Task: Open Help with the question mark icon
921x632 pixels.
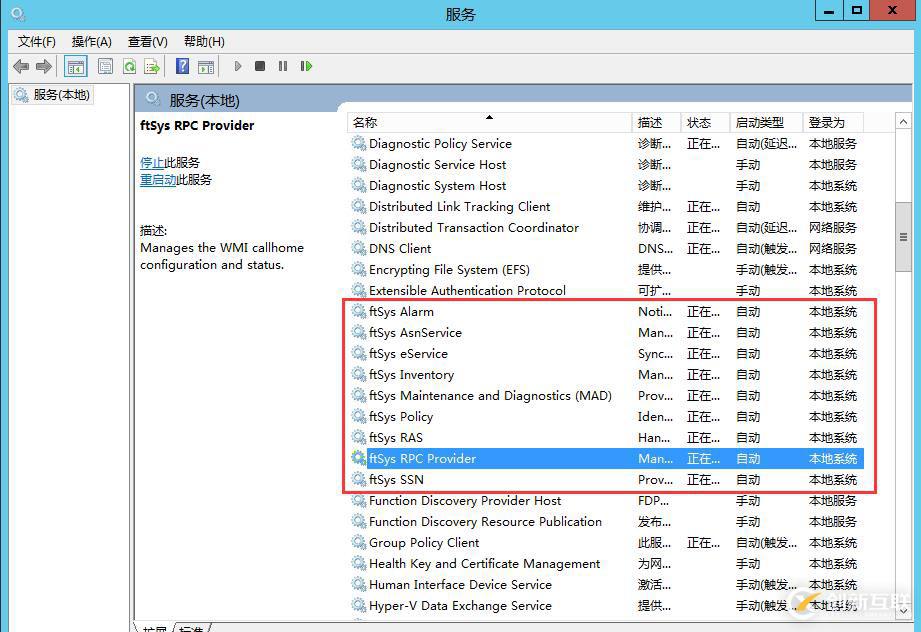Action: click(182, 67)
